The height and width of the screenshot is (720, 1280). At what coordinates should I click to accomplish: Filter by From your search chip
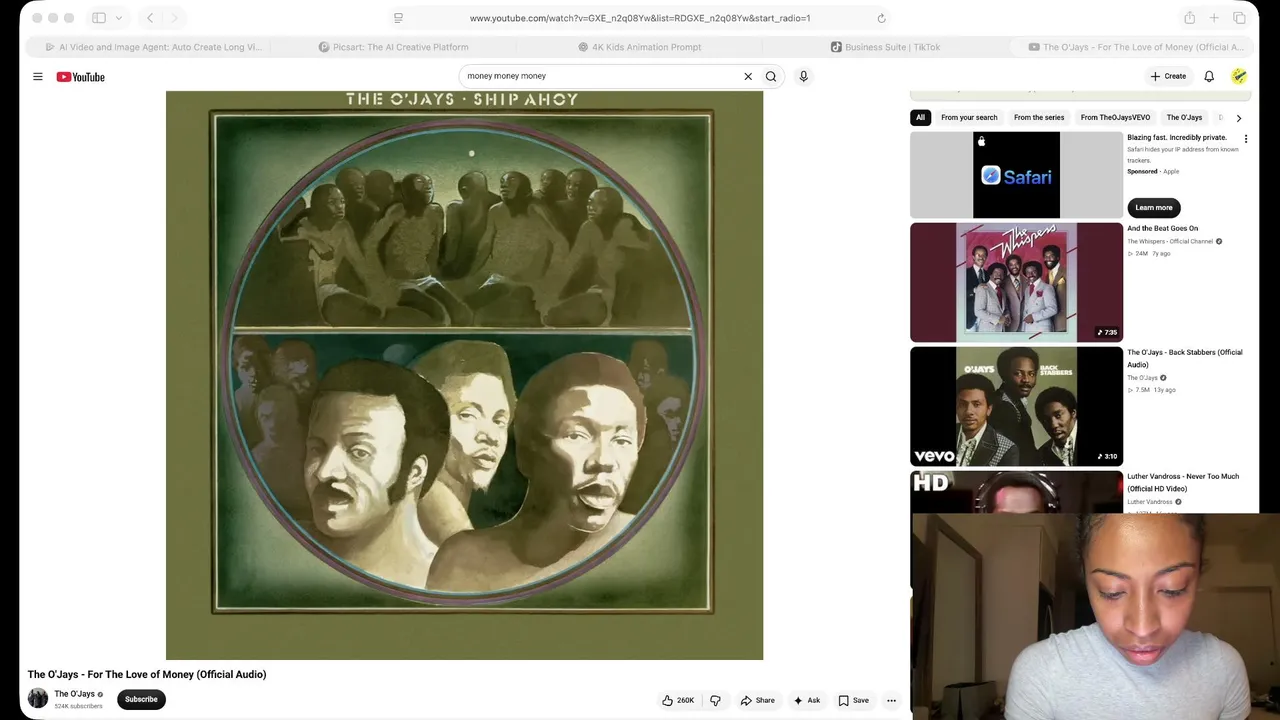969,118
